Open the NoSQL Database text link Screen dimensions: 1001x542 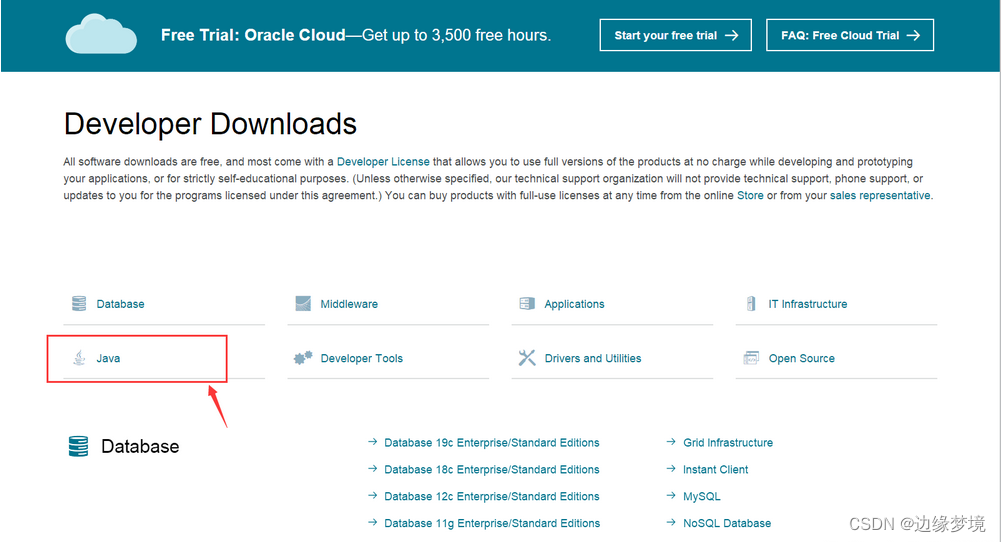pos(727,523)
